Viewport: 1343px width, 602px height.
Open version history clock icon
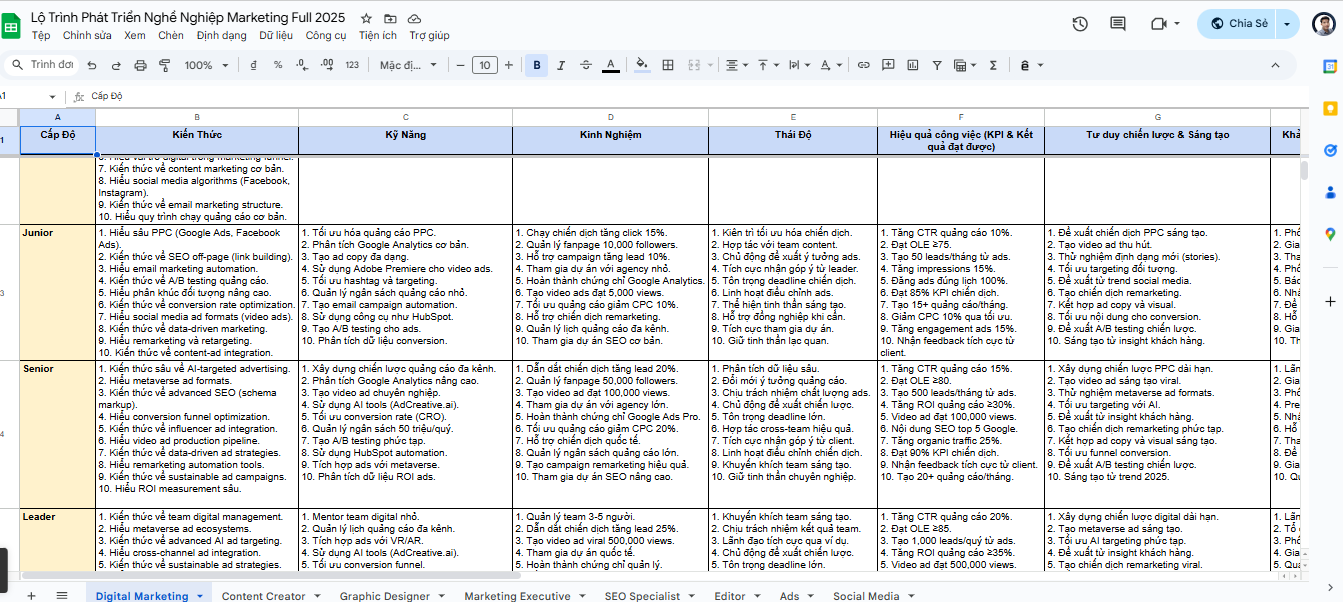(x=1080, y=23)
